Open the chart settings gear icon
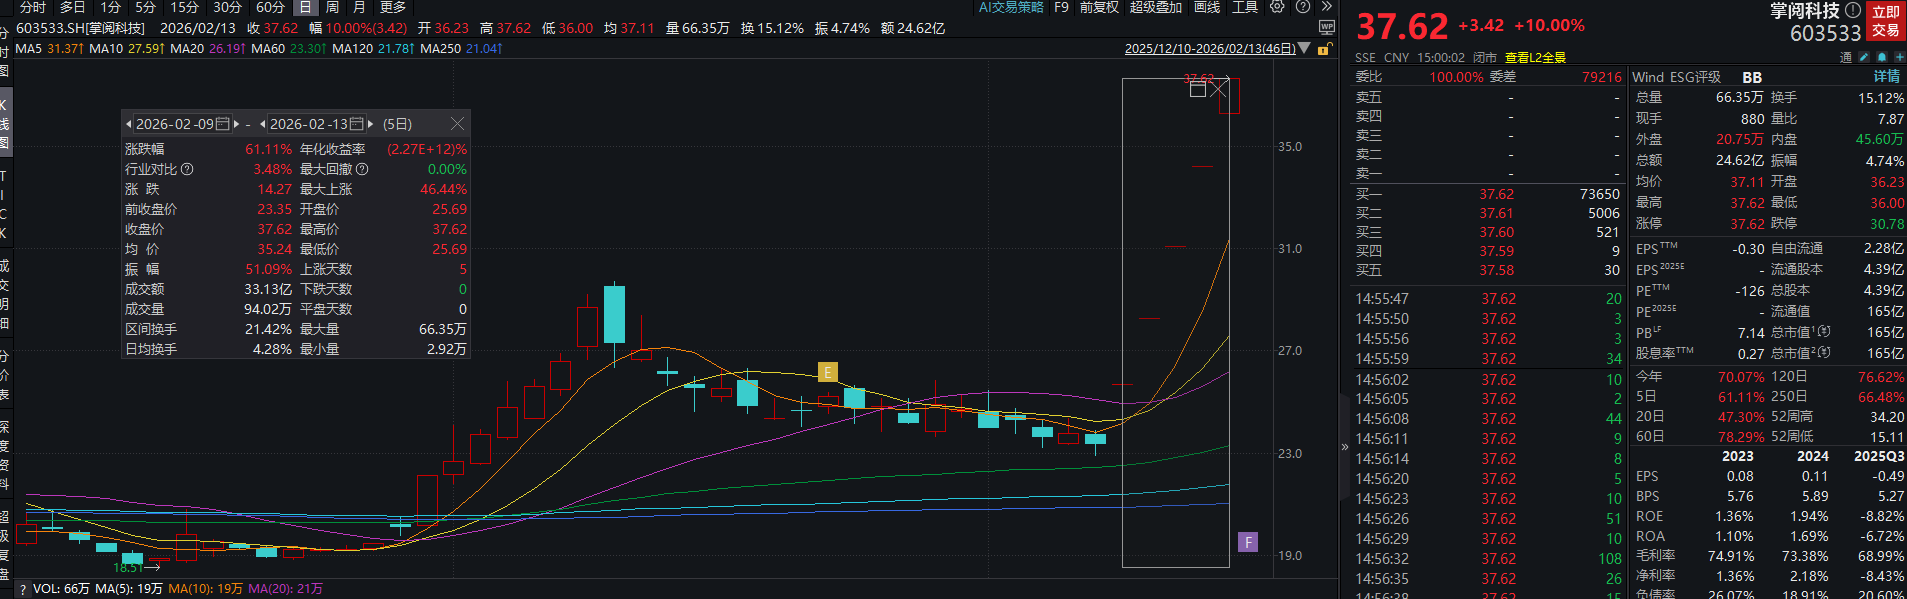The width and height of the screenshot is (1907, 599). coord(1277,7)
